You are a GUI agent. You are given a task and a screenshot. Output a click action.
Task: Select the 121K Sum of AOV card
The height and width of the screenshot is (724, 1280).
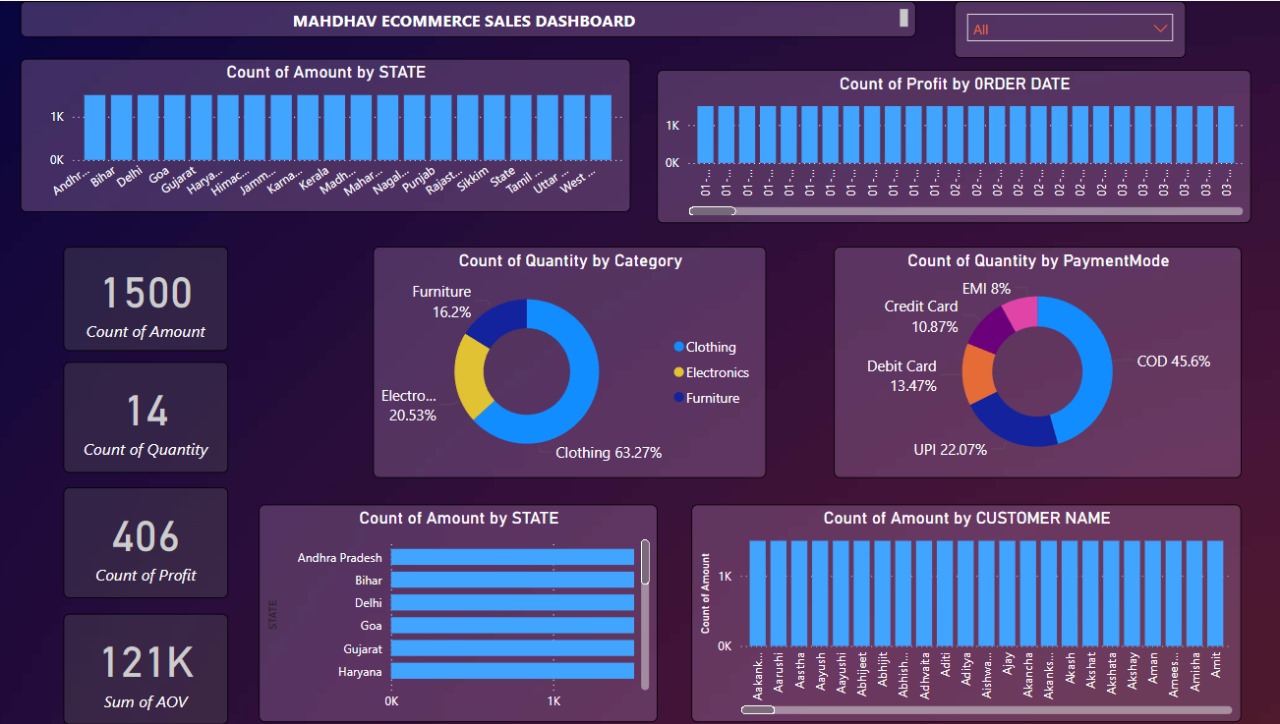tap(146, 670)
